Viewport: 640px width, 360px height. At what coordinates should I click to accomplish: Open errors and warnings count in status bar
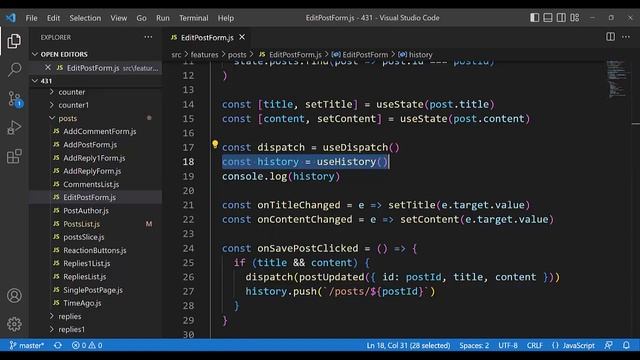pos(87,345)
